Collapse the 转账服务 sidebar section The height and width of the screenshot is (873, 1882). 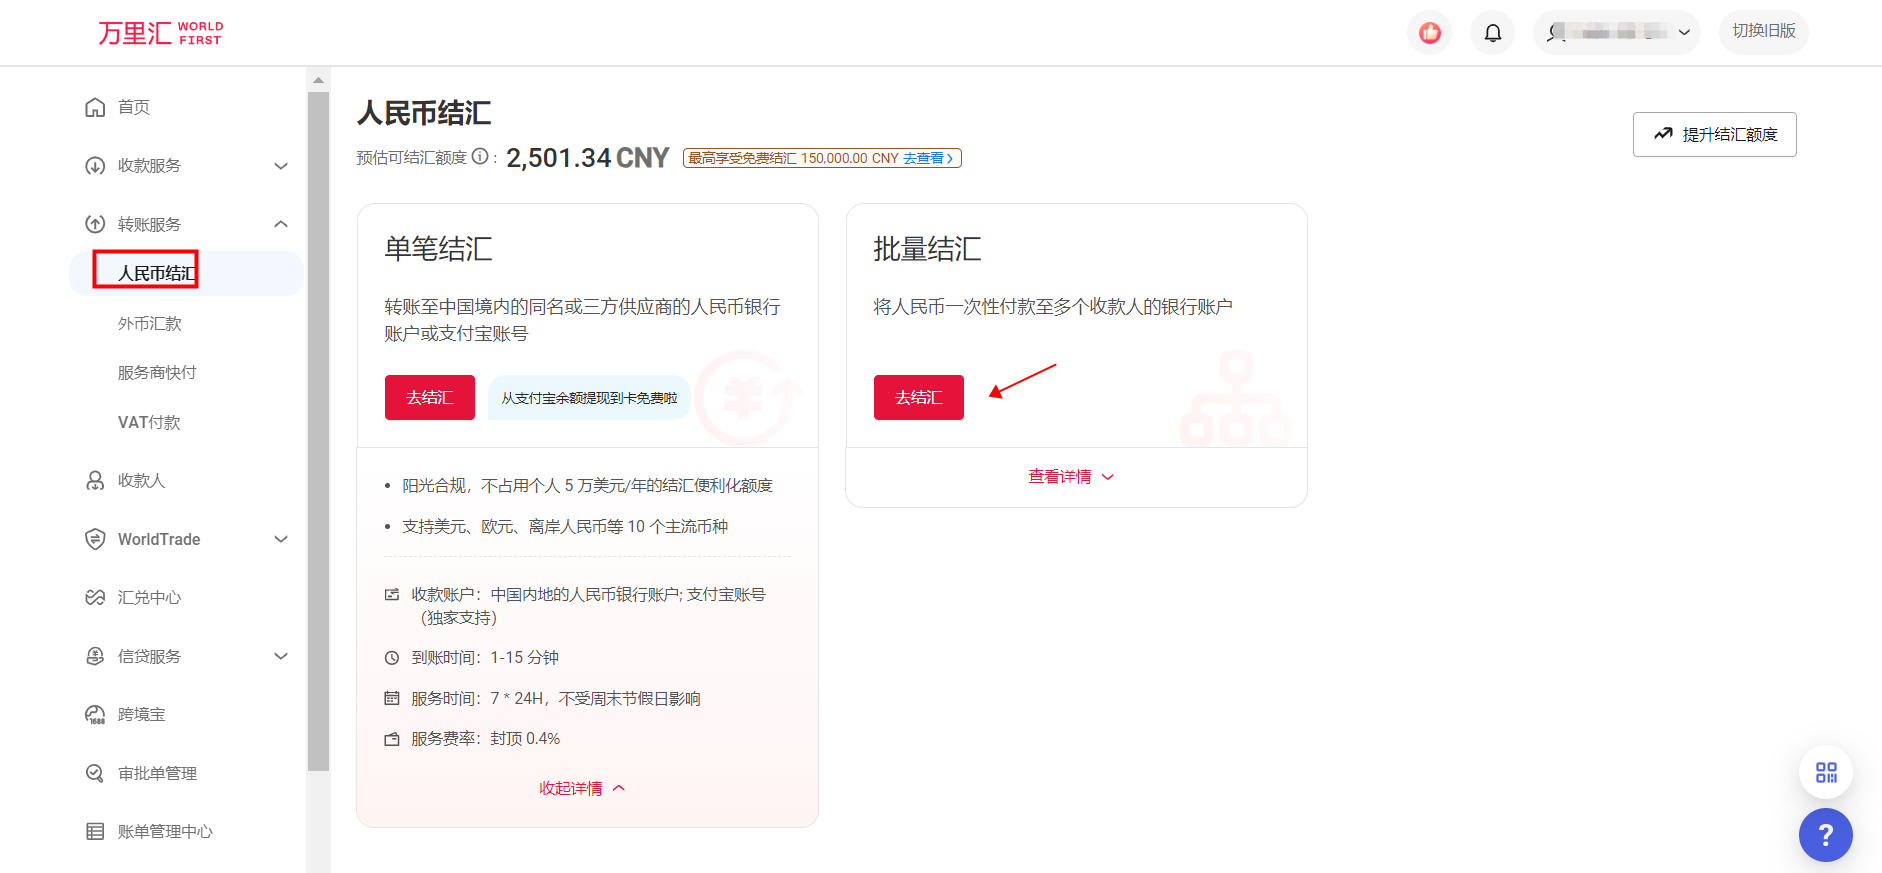pyautogui.click(x=281, y=224)
